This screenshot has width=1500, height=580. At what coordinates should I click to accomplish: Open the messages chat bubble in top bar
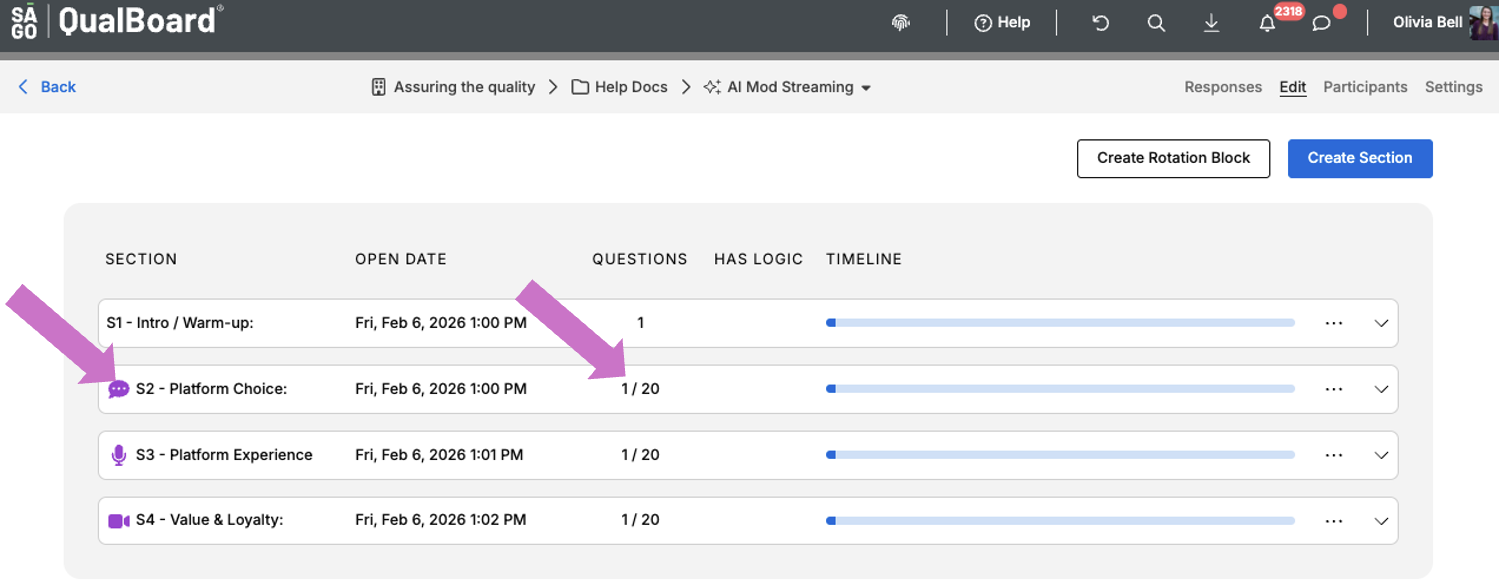click(x=1320, y=22)
